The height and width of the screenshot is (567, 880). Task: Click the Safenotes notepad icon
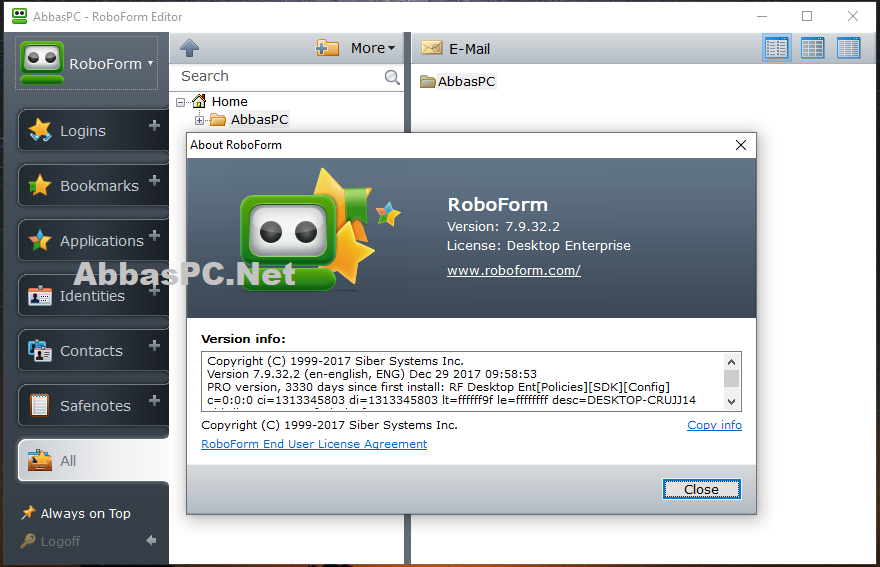tap(40, 405)
